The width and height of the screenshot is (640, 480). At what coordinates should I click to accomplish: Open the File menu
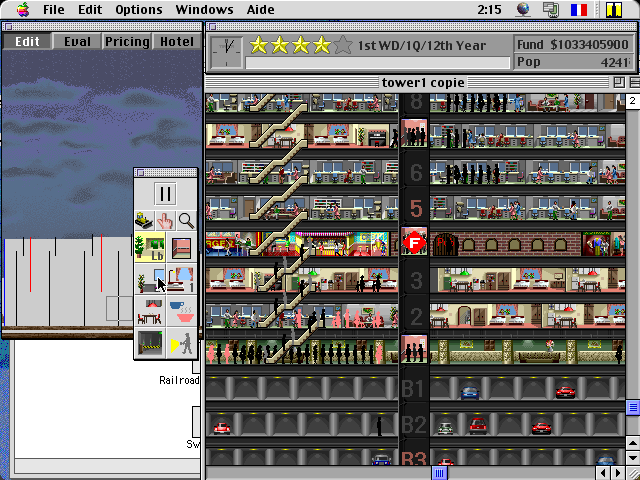point(53,9)
